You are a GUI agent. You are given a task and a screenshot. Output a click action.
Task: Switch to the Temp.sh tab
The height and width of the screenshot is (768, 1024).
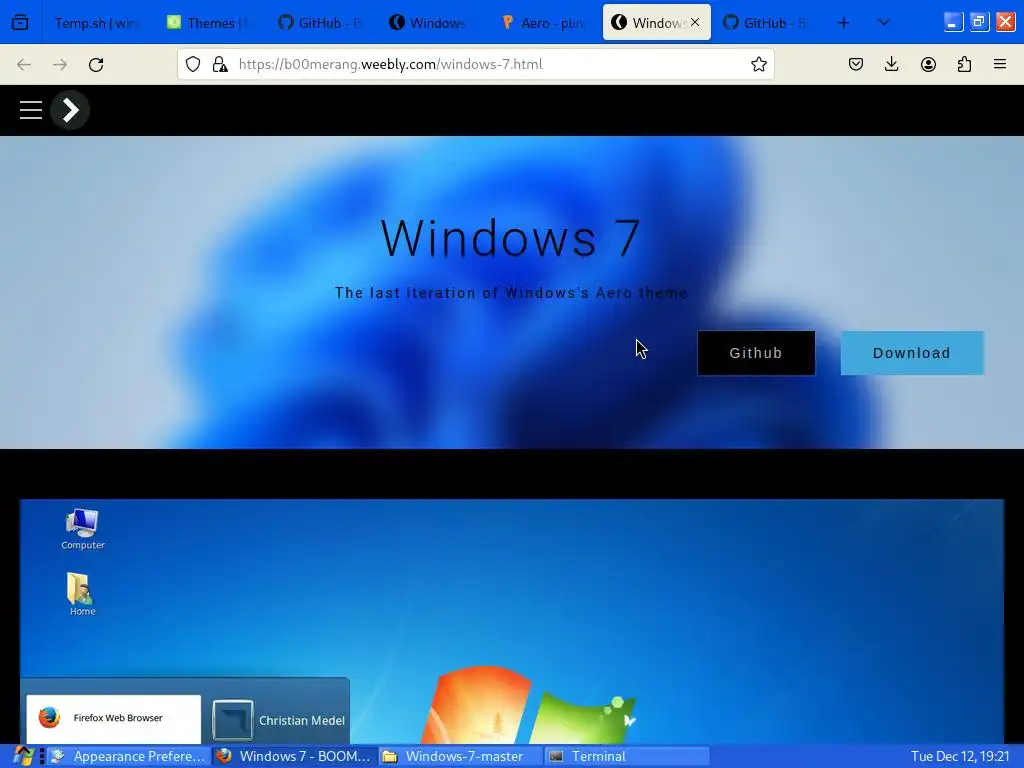click(x=97, y=23)
